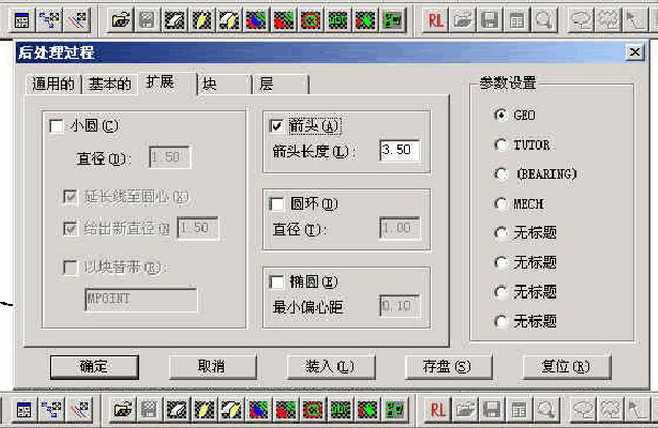Open the 扩展 tab
Viewport: 658px width, 428px height.
click(x=167, y=83)
